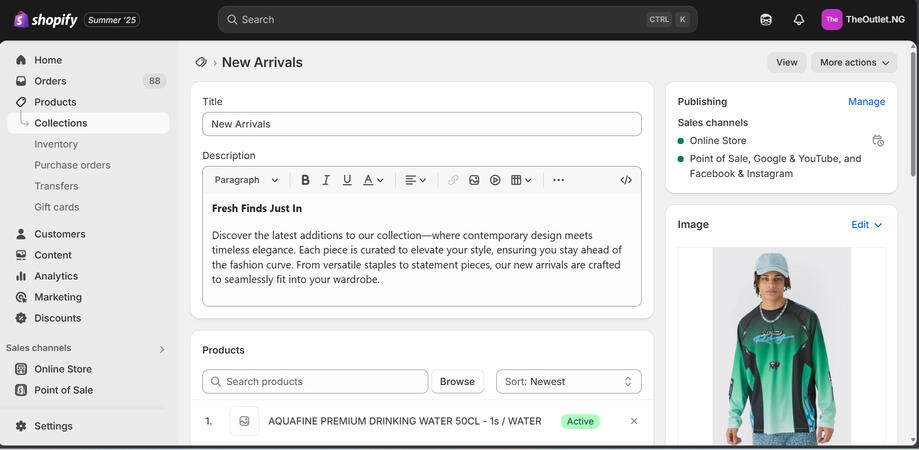Open the insert table dropdown
This screenshot has height=450, width=919.
coord(521,180)
